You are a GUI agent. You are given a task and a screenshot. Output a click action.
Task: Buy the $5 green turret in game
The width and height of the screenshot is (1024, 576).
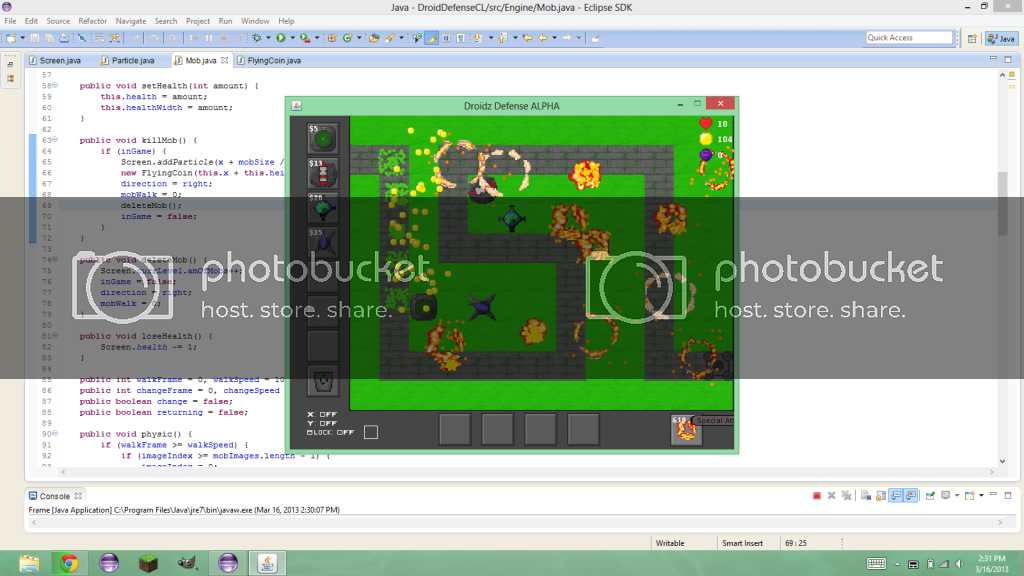[x=323, y=138]
